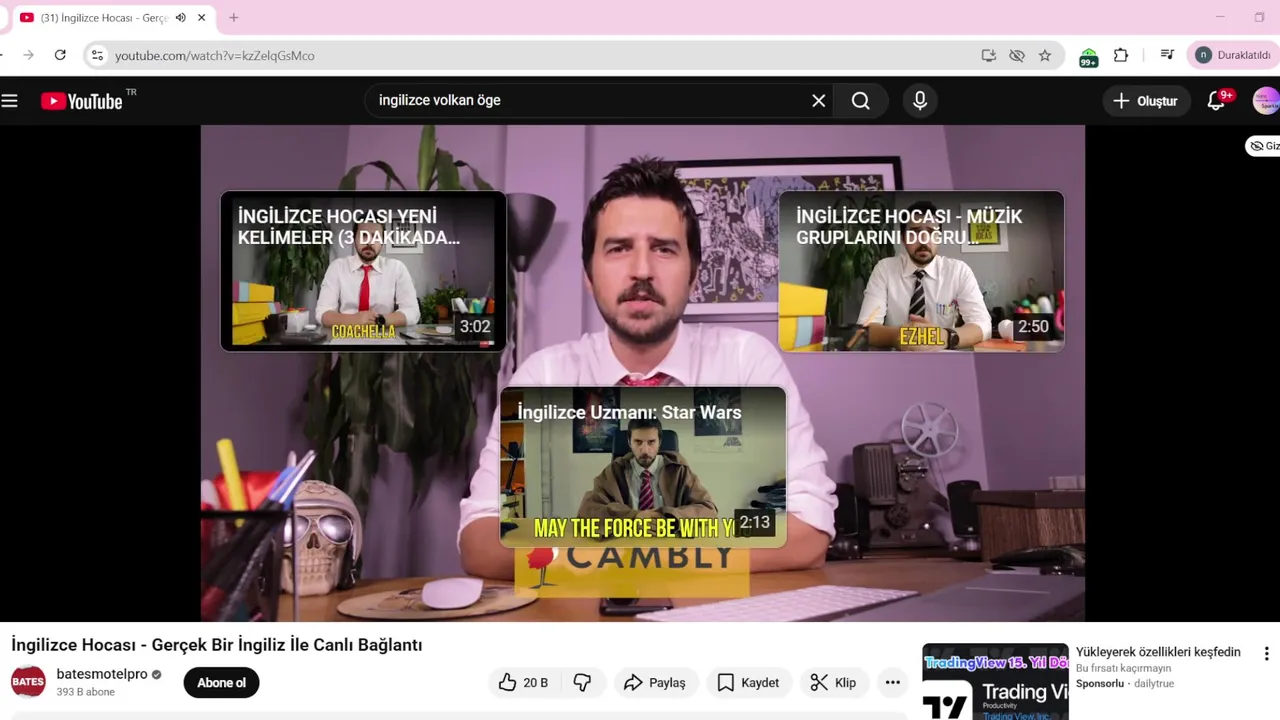This screenshot has width=1280, height=720.
Task: Share the video via Paylaş
Action: point(655,682)
